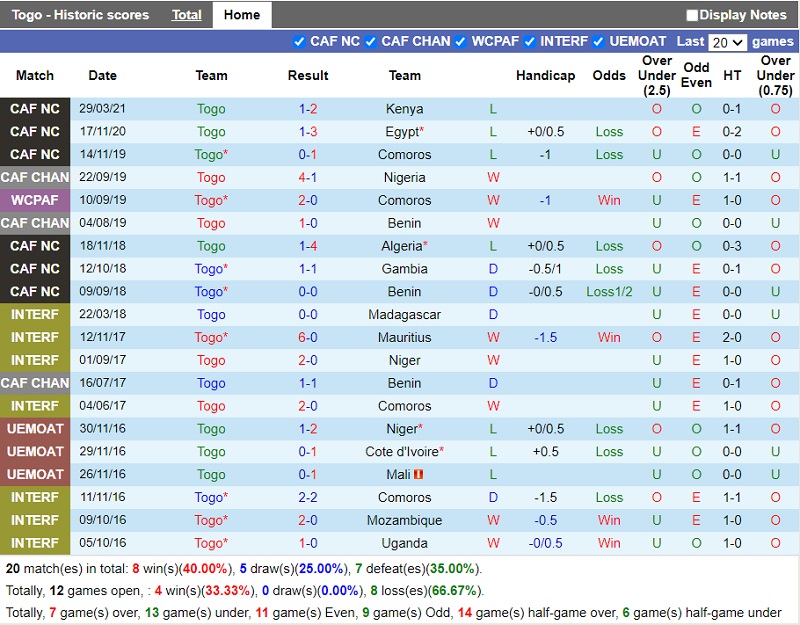Toggle the UEMOAT filter checkbox
This screenshot has width=800, height=625.
pos(598,42)
